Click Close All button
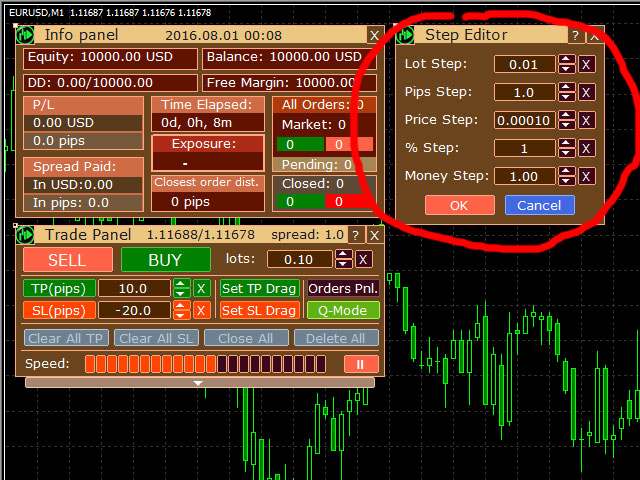Screen dimensions: 640x480 click(246, 338)
